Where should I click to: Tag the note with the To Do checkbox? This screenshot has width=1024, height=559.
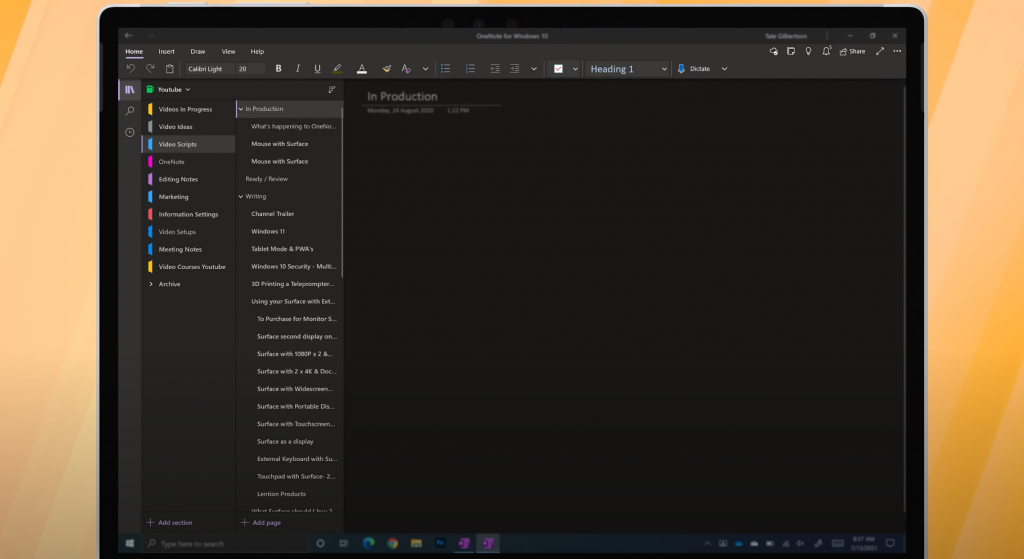[558, 69]
